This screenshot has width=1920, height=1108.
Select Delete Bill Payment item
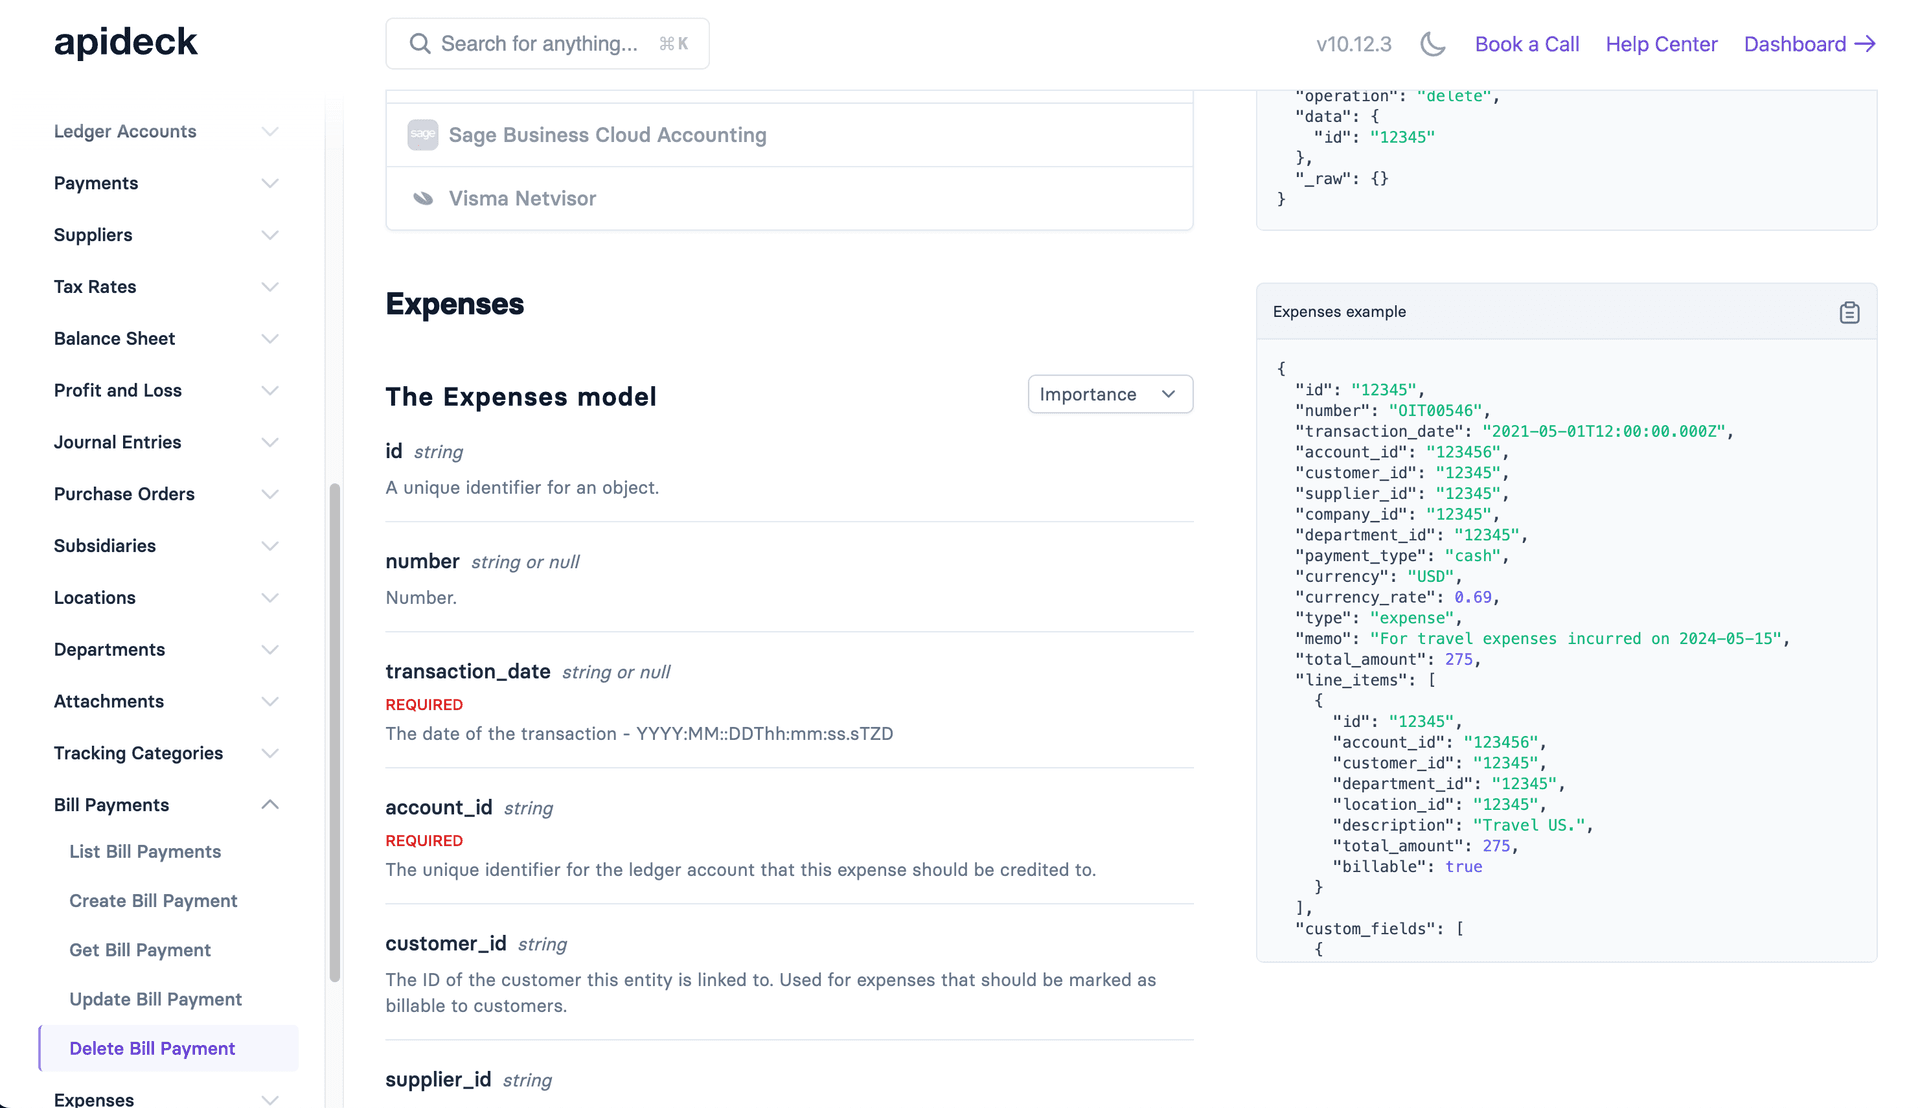point(152,1048)
